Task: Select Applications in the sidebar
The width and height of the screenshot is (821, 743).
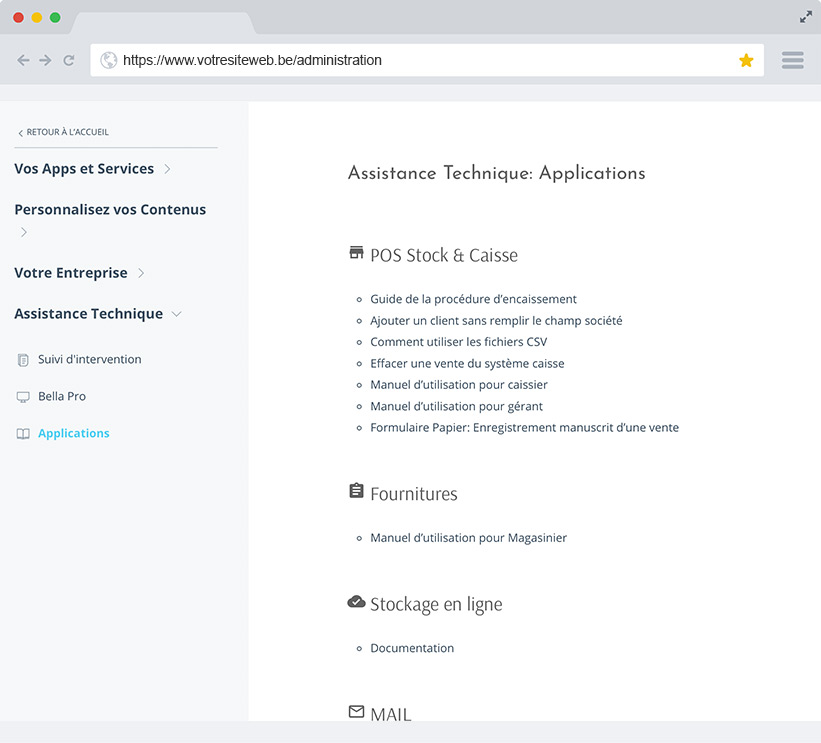Action: [x=73, y=434]
